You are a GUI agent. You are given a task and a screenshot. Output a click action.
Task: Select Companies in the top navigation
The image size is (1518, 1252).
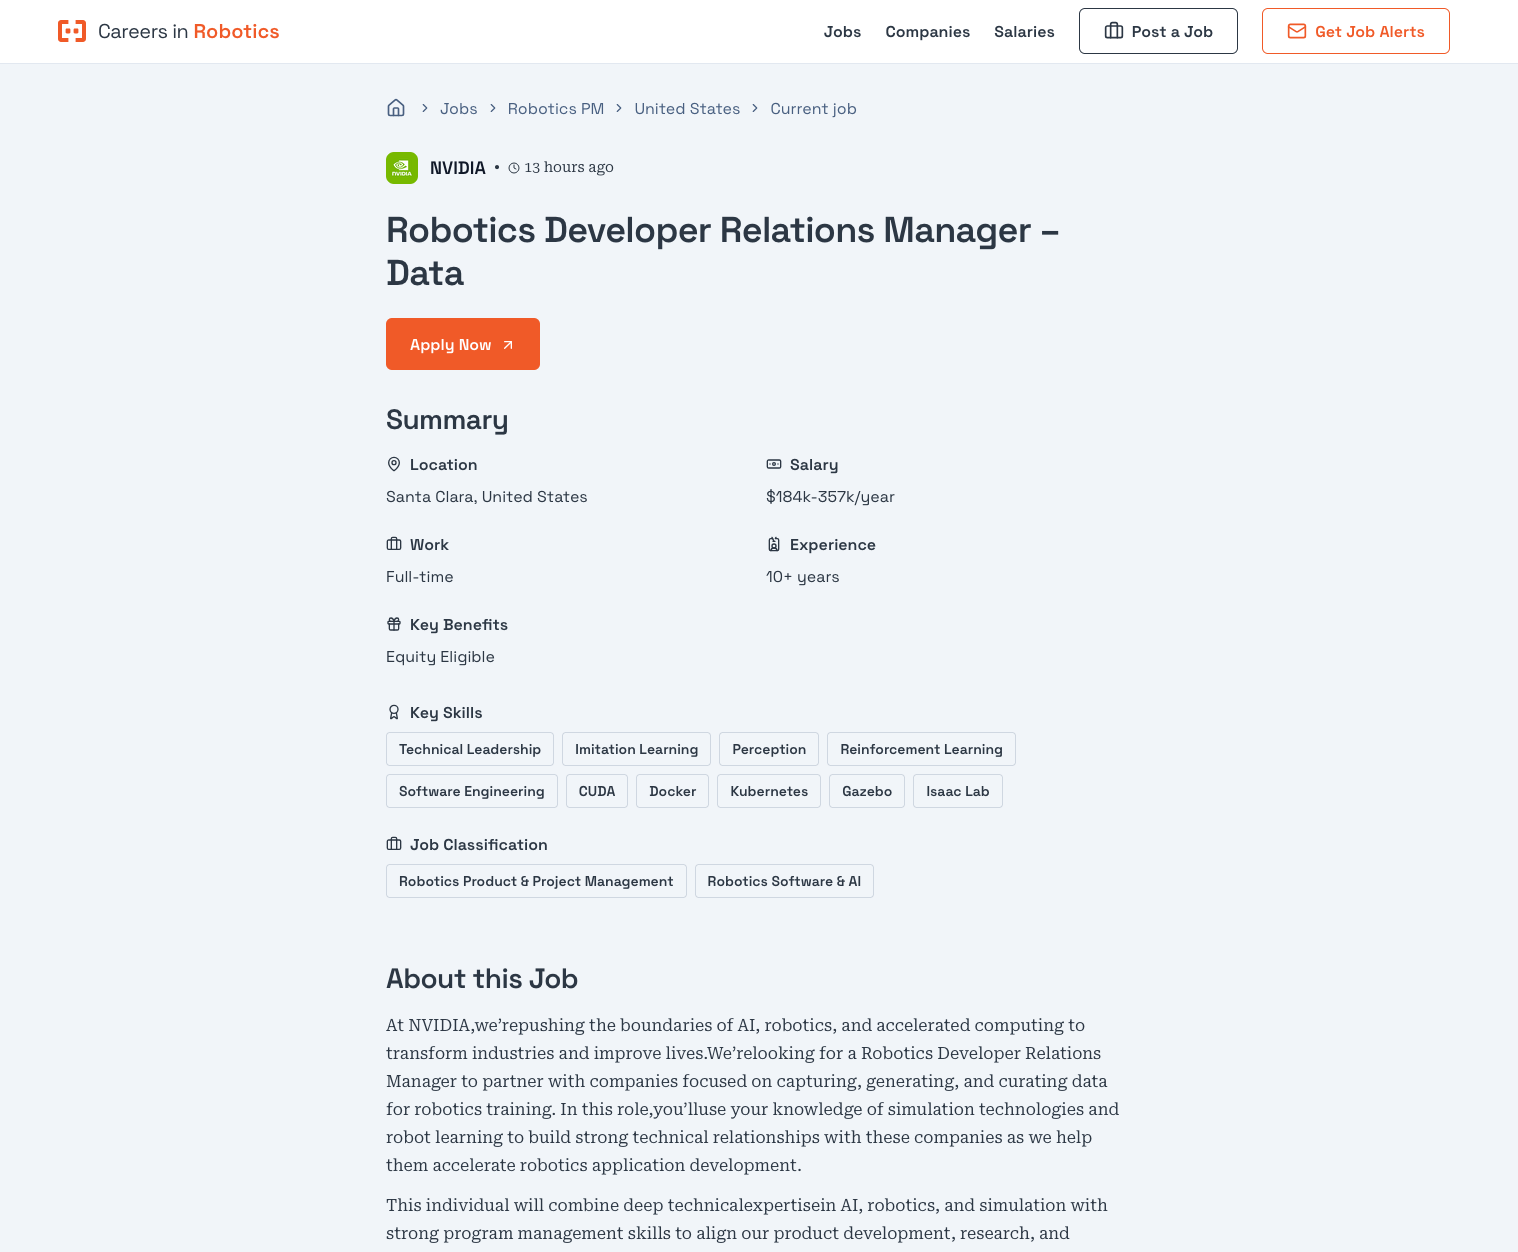click(927, 31)
